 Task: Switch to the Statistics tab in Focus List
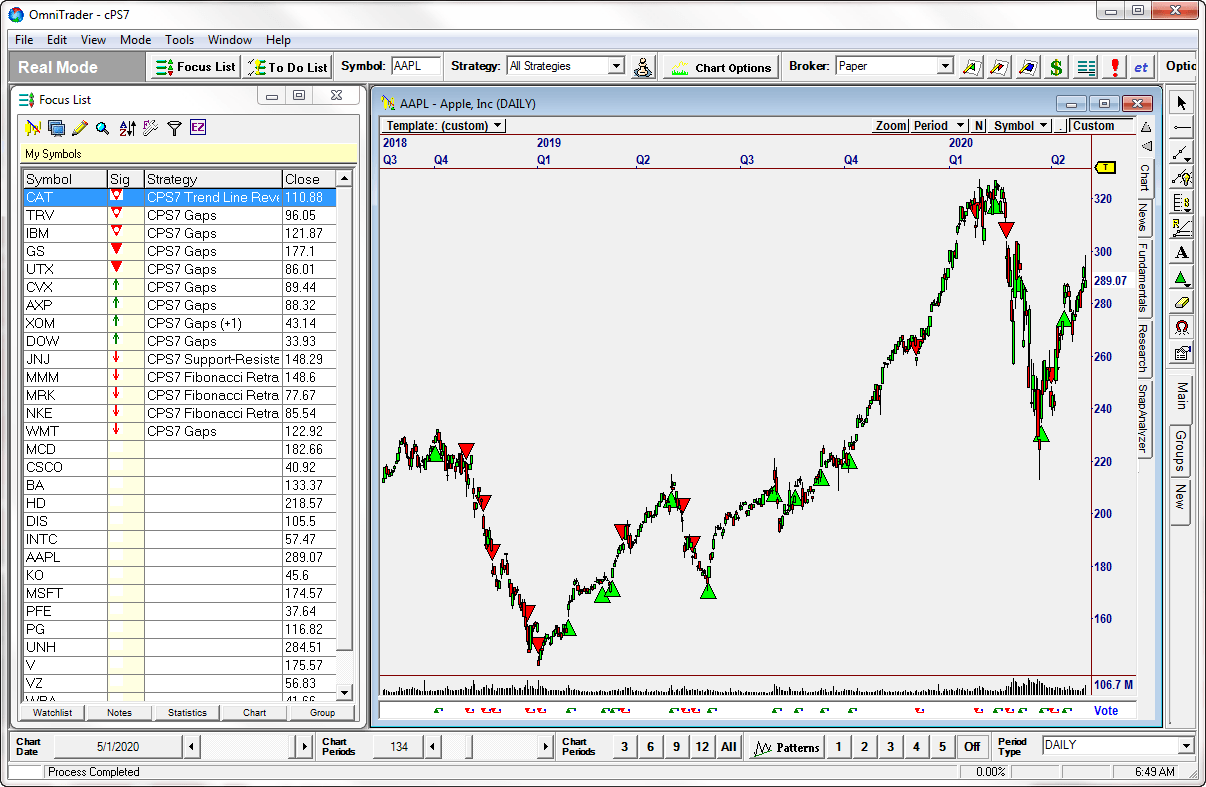pos(187,713)
